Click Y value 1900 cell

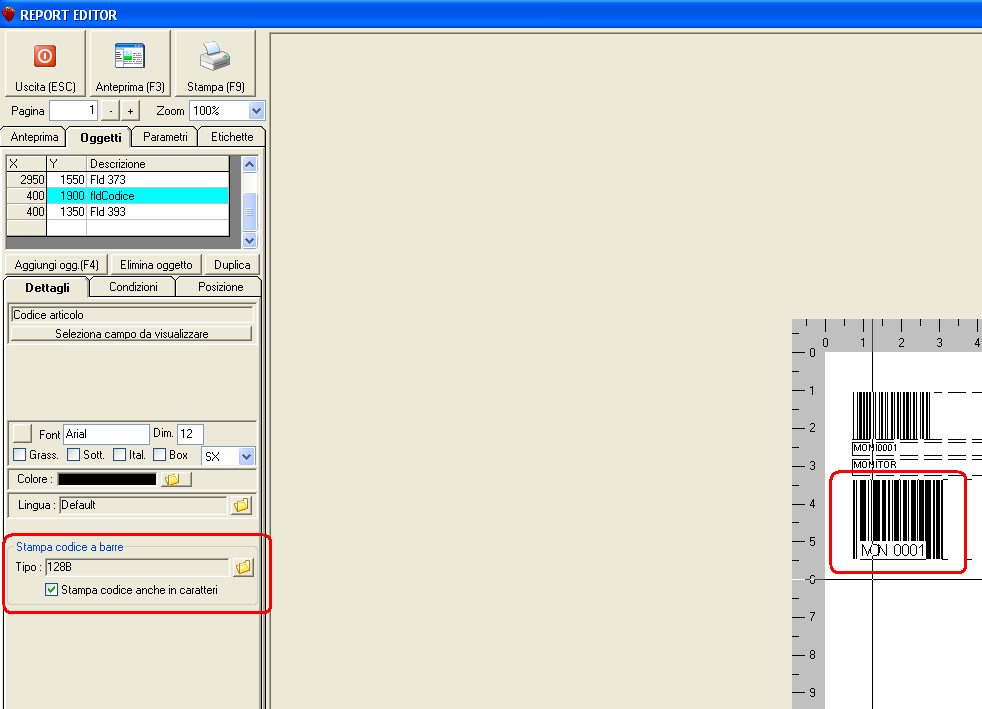(x=66, y=195)
